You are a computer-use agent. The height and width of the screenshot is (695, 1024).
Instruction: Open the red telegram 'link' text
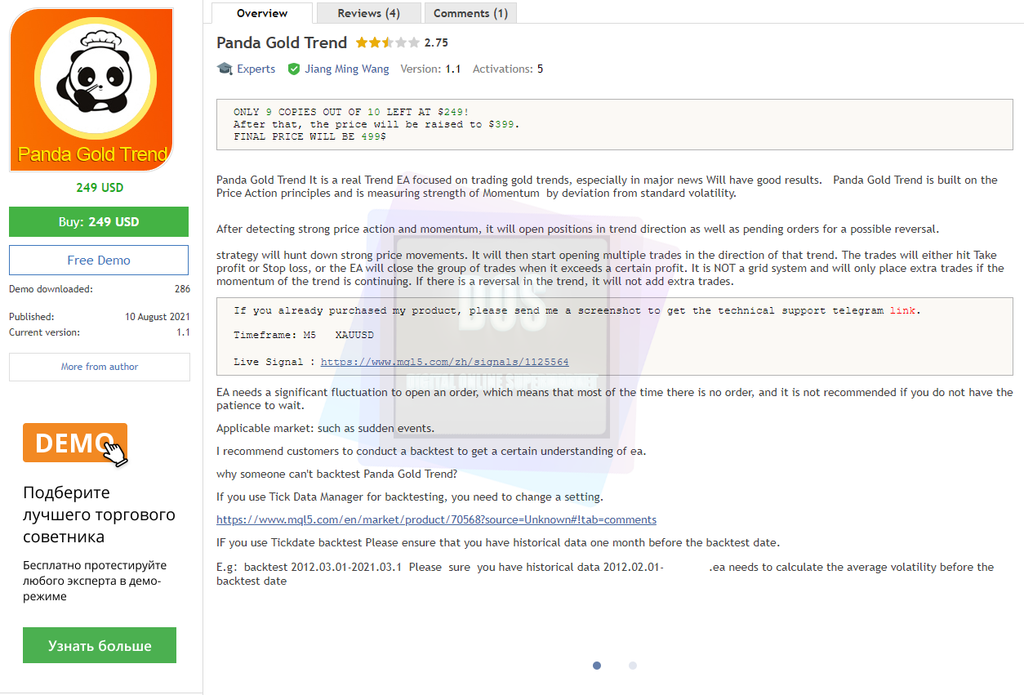[x=903, y=311]
